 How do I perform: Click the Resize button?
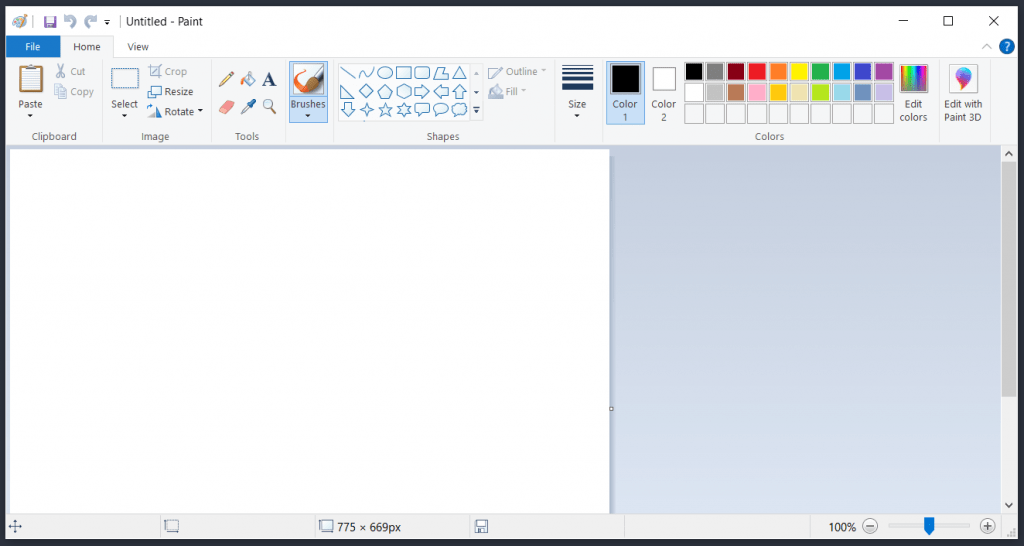click(171, 91)
